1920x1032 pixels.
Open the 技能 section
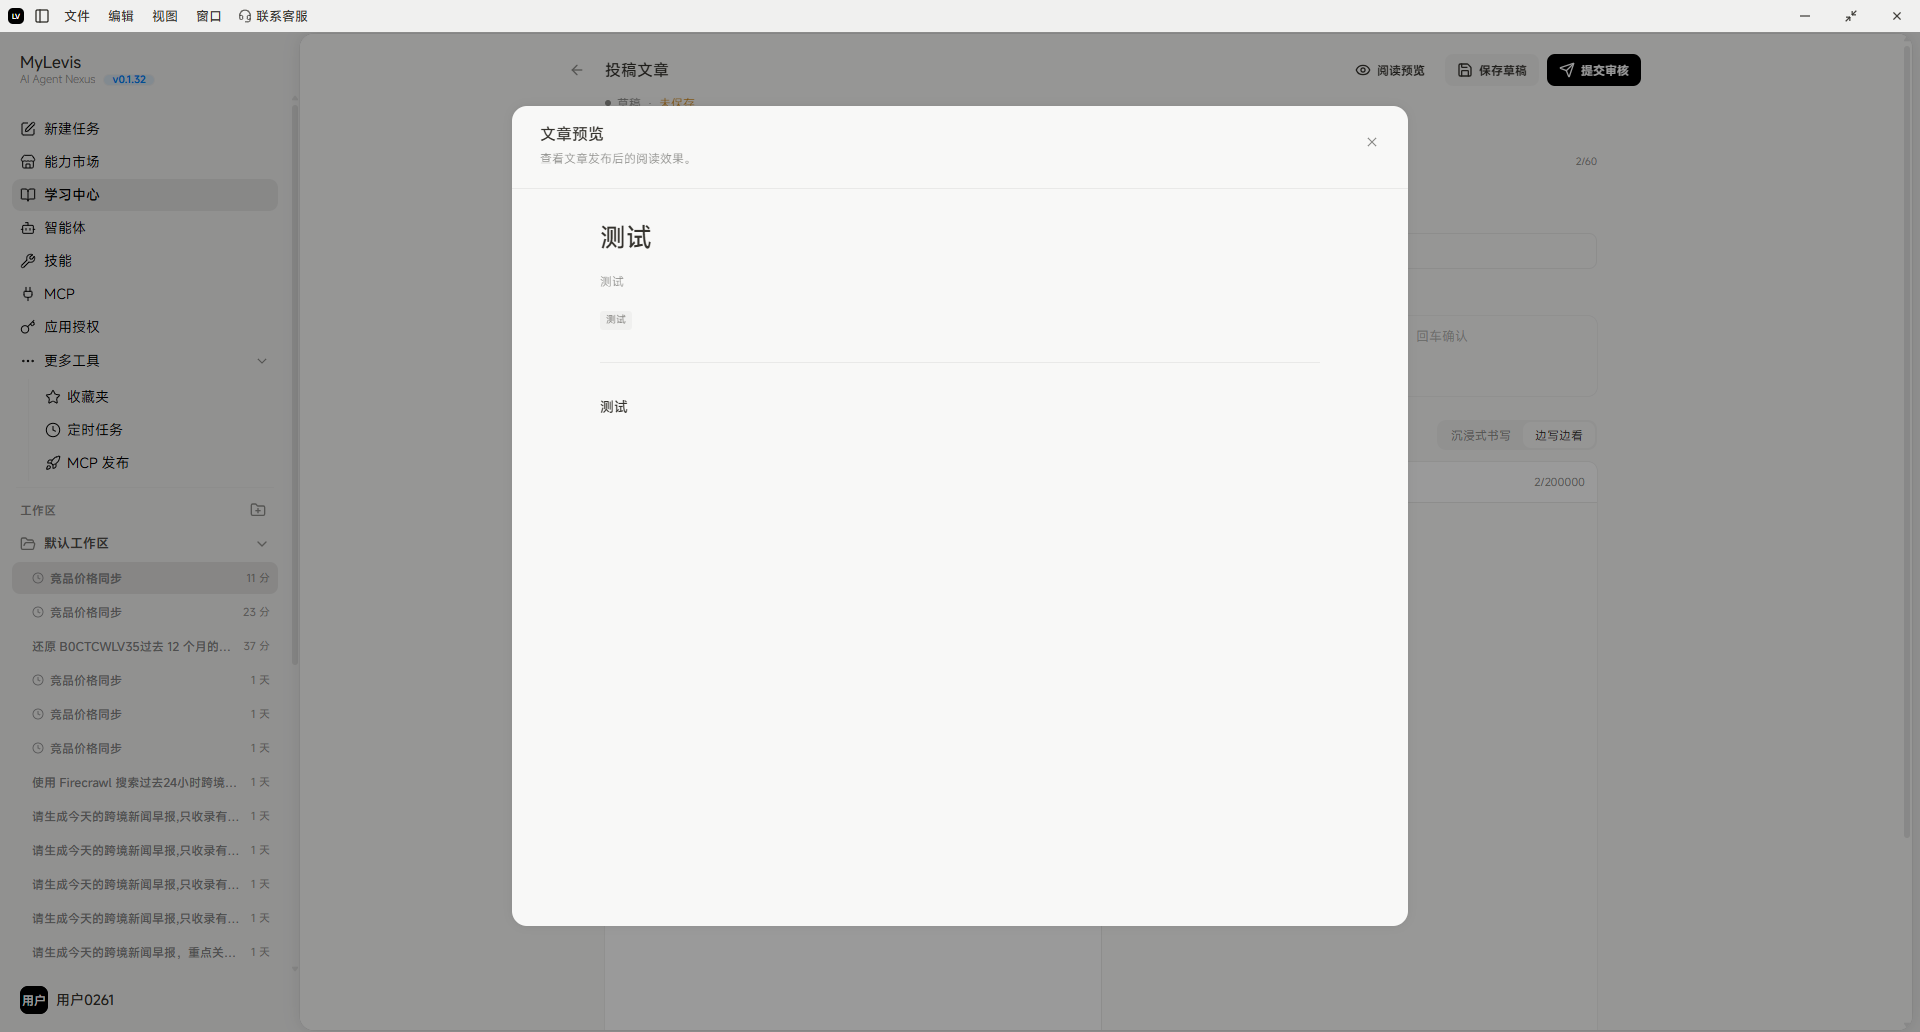tap(145, 261)
